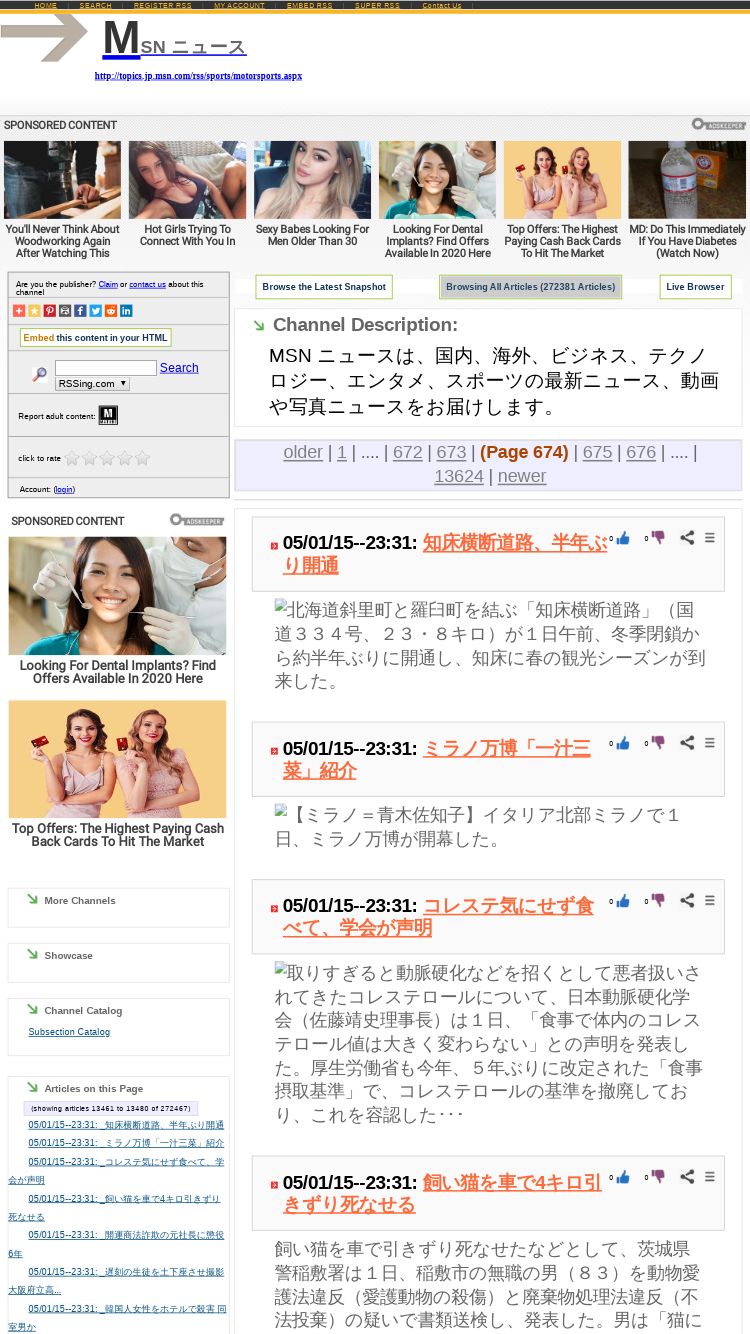This screenshot has height=1334, width=750.
Task: Open Woodworking sponsored ad thumbnail
Action: (x=62, y=180)
